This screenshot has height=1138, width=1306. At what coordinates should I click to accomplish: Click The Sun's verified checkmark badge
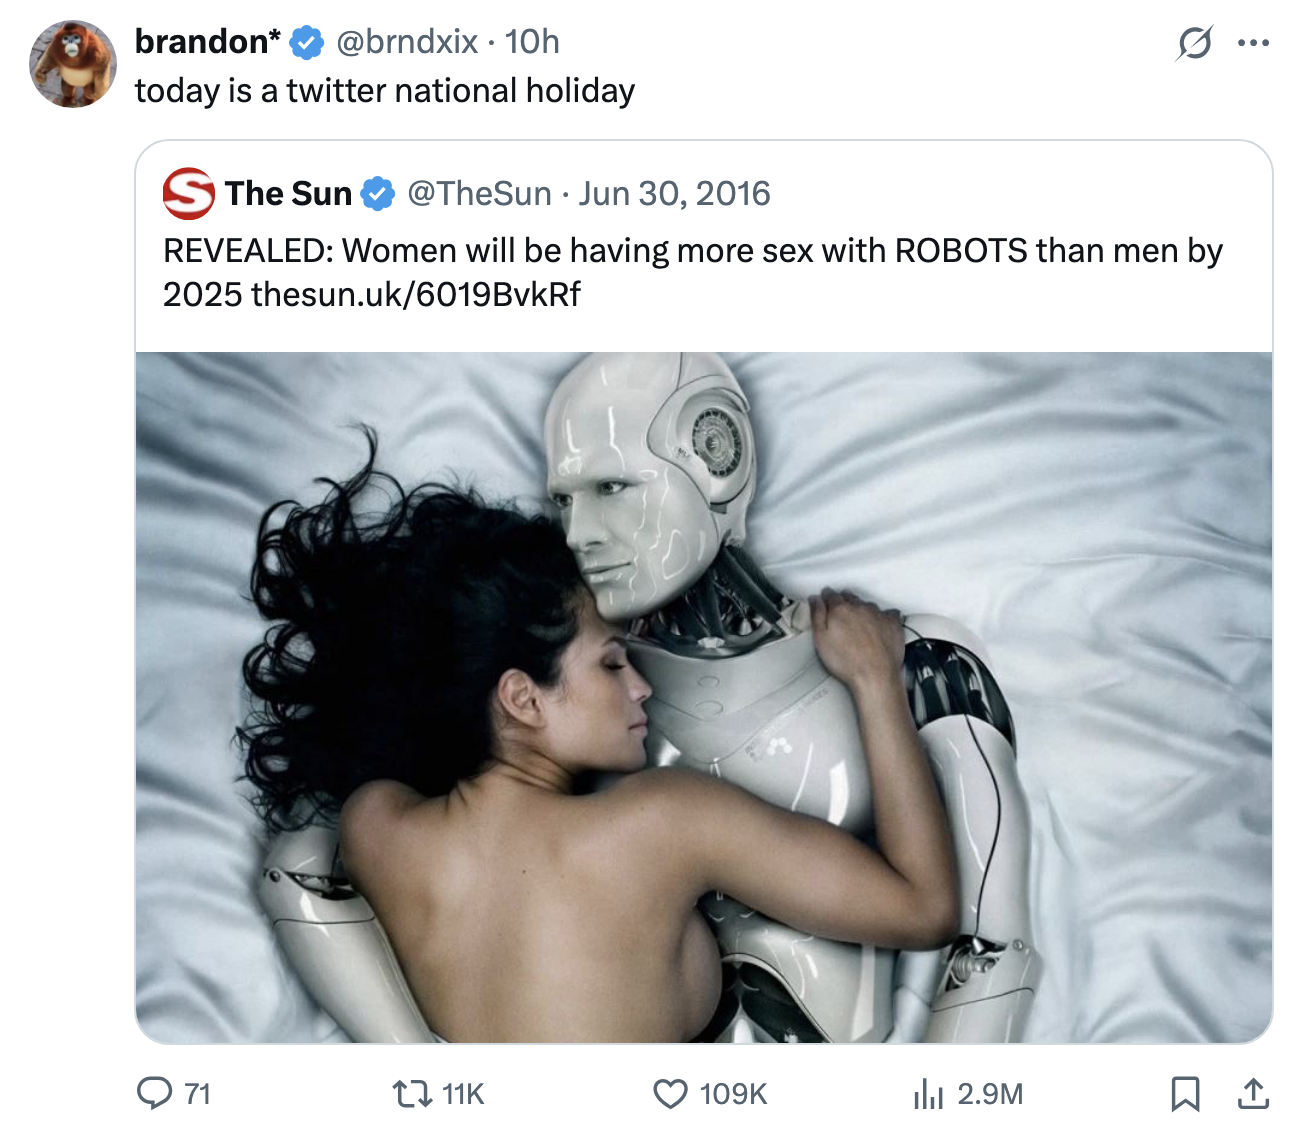point(377,194)
